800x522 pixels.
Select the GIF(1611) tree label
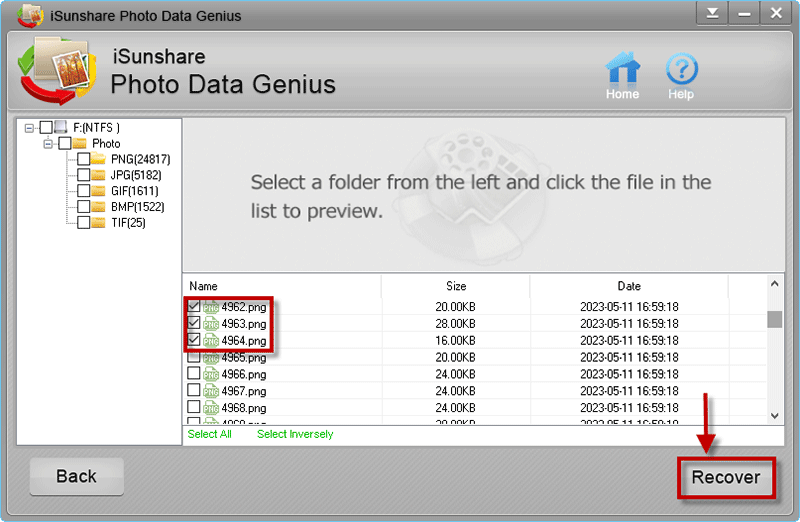[x=135, y=191]
